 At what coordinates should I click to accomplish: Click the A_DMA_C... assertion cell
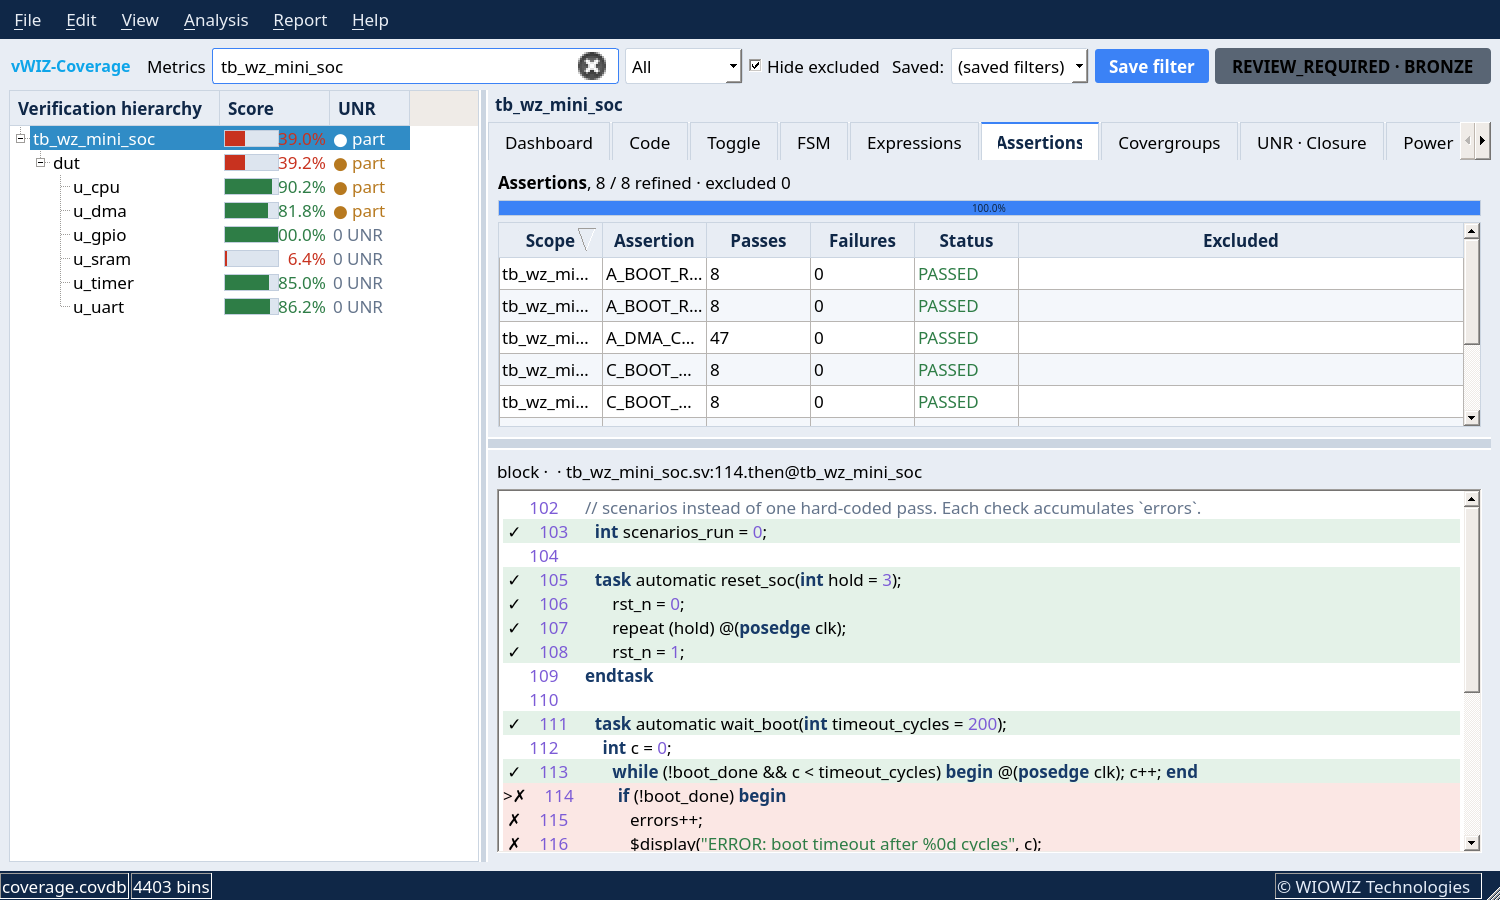click(654, 338)
